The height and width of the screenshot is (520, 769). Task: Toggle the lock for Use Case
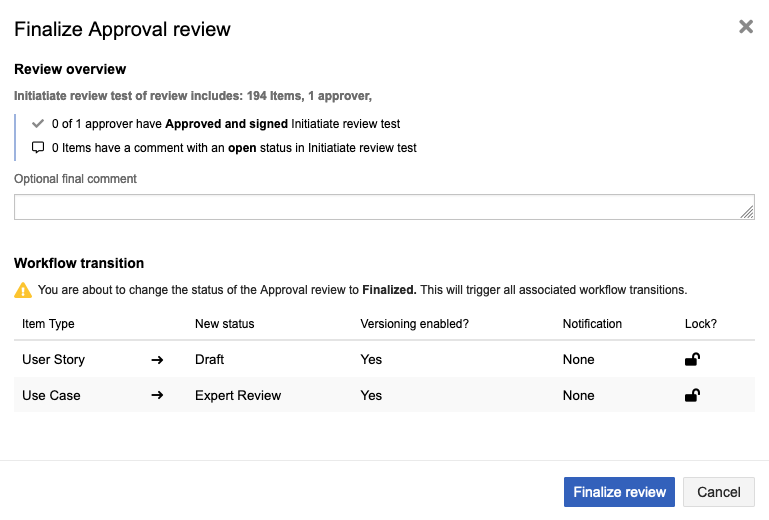coord(692,396)
